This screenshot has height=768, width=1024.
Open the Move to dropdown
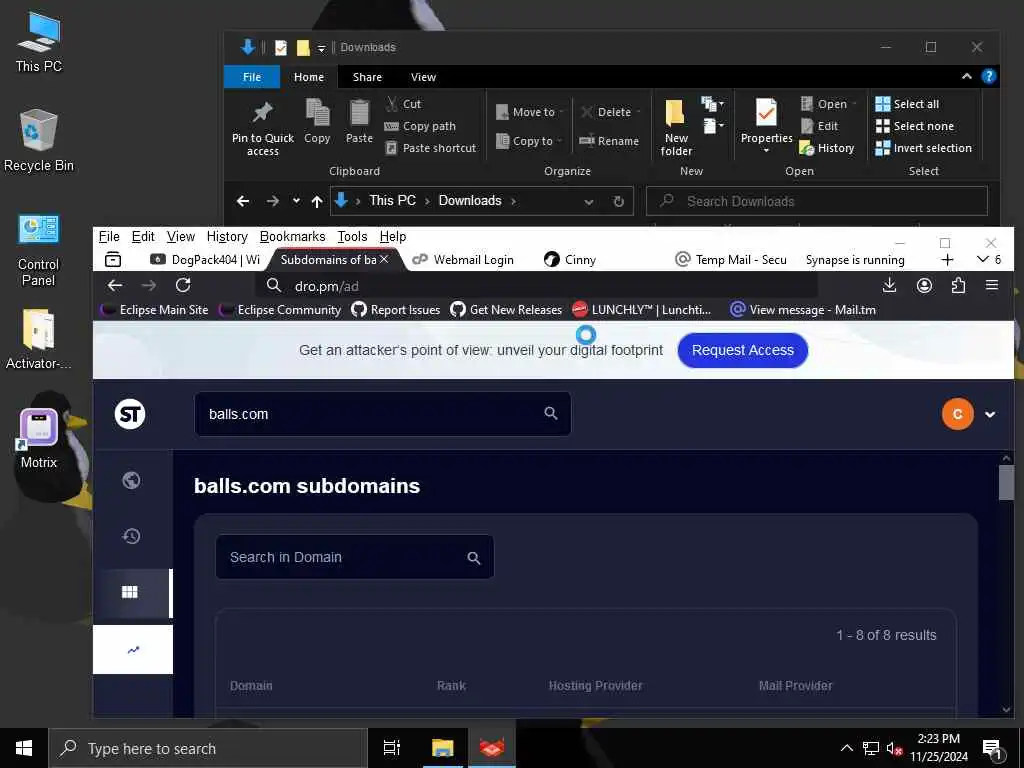pyautogui.click(x=530, y=112)
